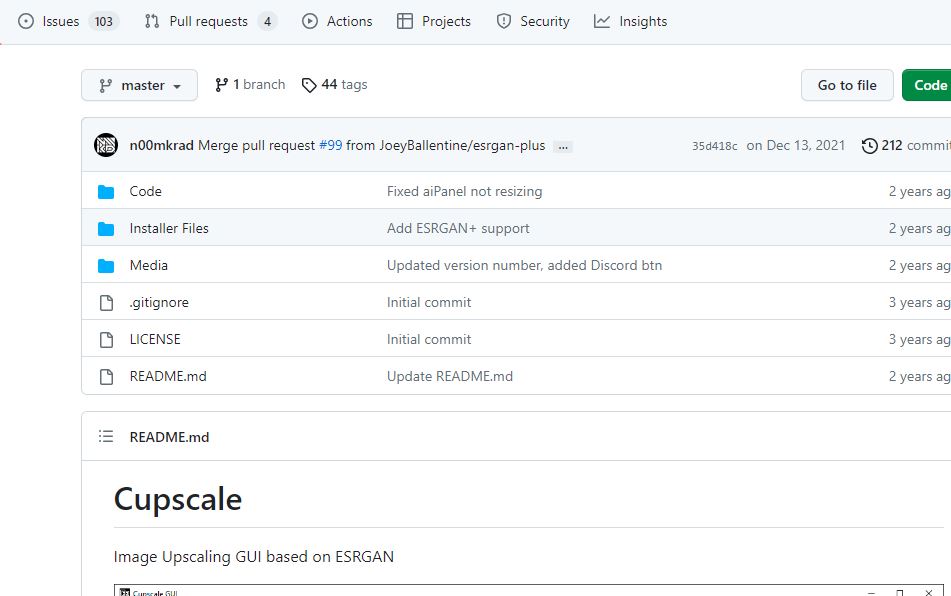This screenshot has width=951, height=596.
Task: Click the tag icon beside '44 tags'
Action: tap(309, 85)
